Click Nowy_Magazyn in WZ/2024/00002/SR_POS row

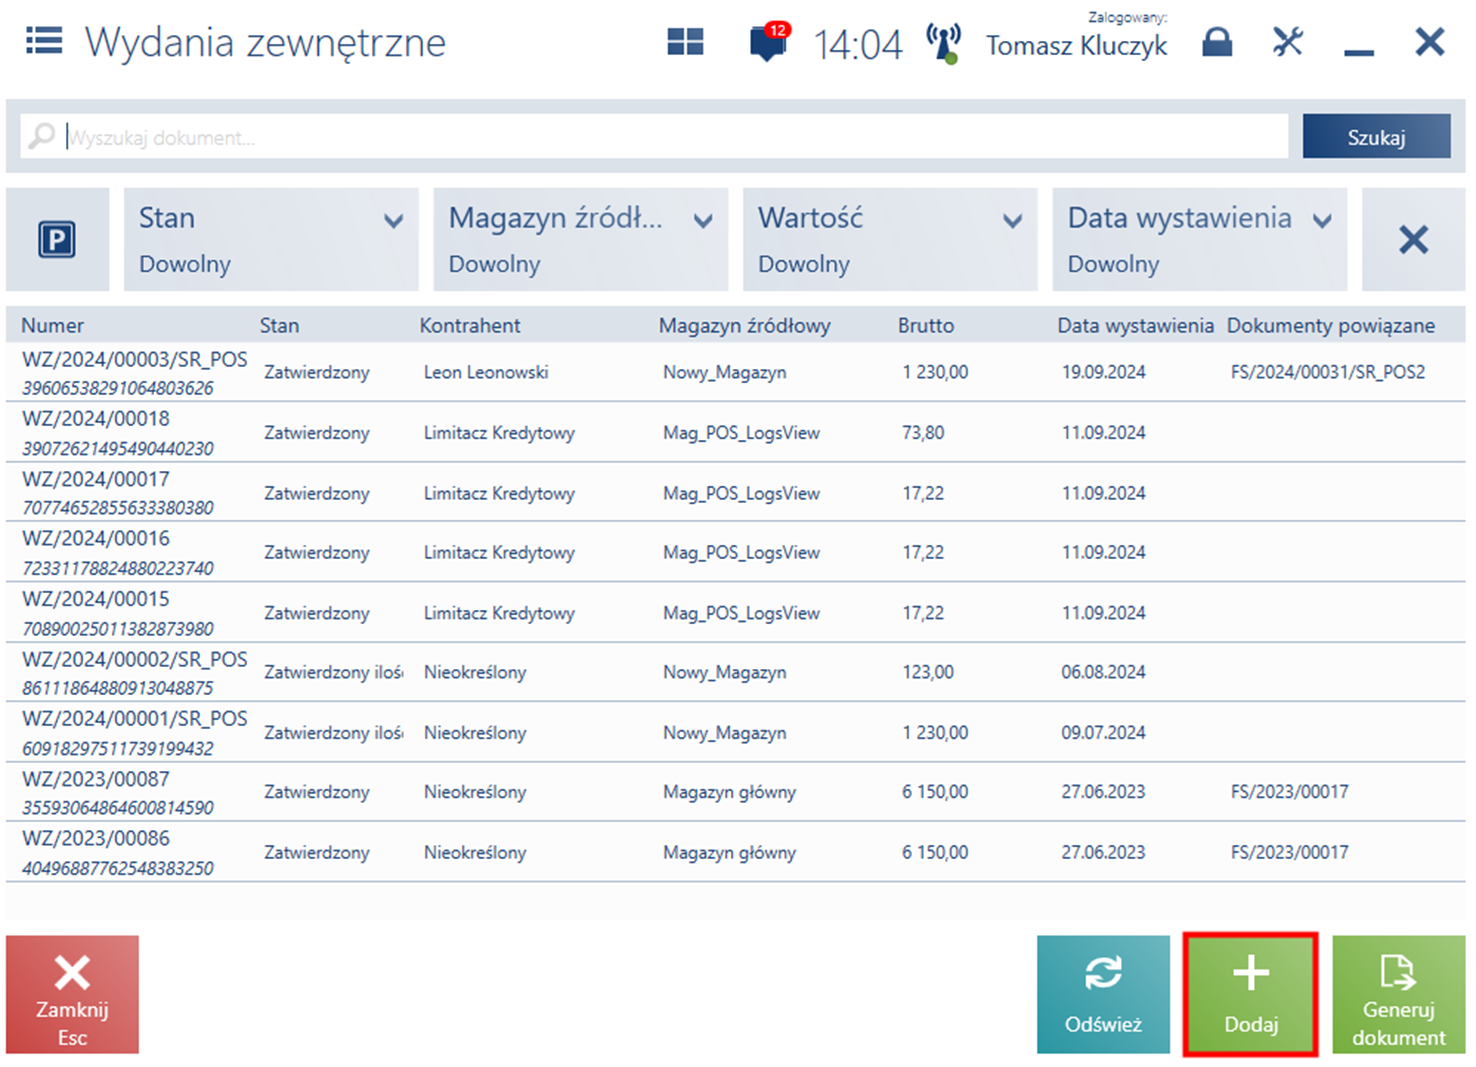pyautogui.click(x=724, y=672)
